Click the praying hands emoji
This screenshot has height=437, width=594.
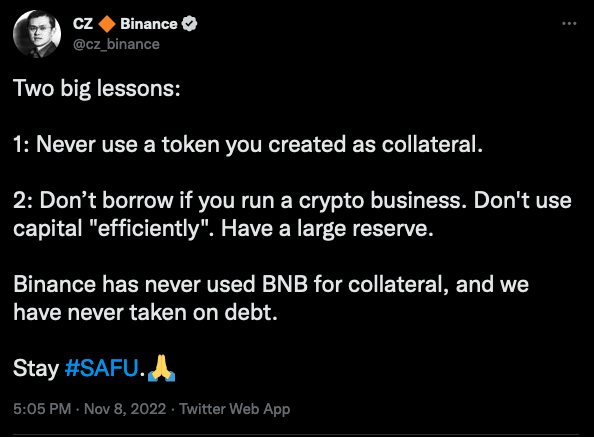pos(161,368)
